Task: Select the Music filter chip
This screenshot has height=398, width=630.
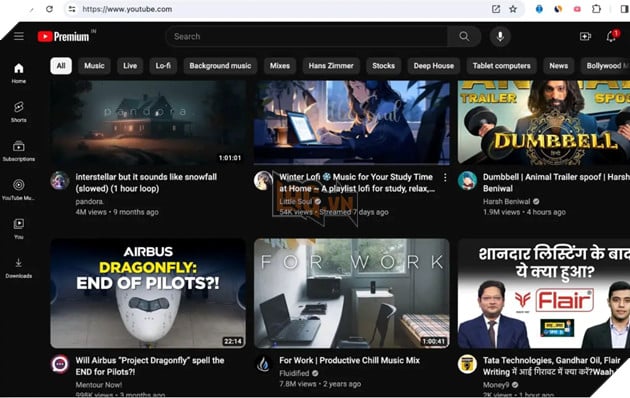Action: click(94, 66)
